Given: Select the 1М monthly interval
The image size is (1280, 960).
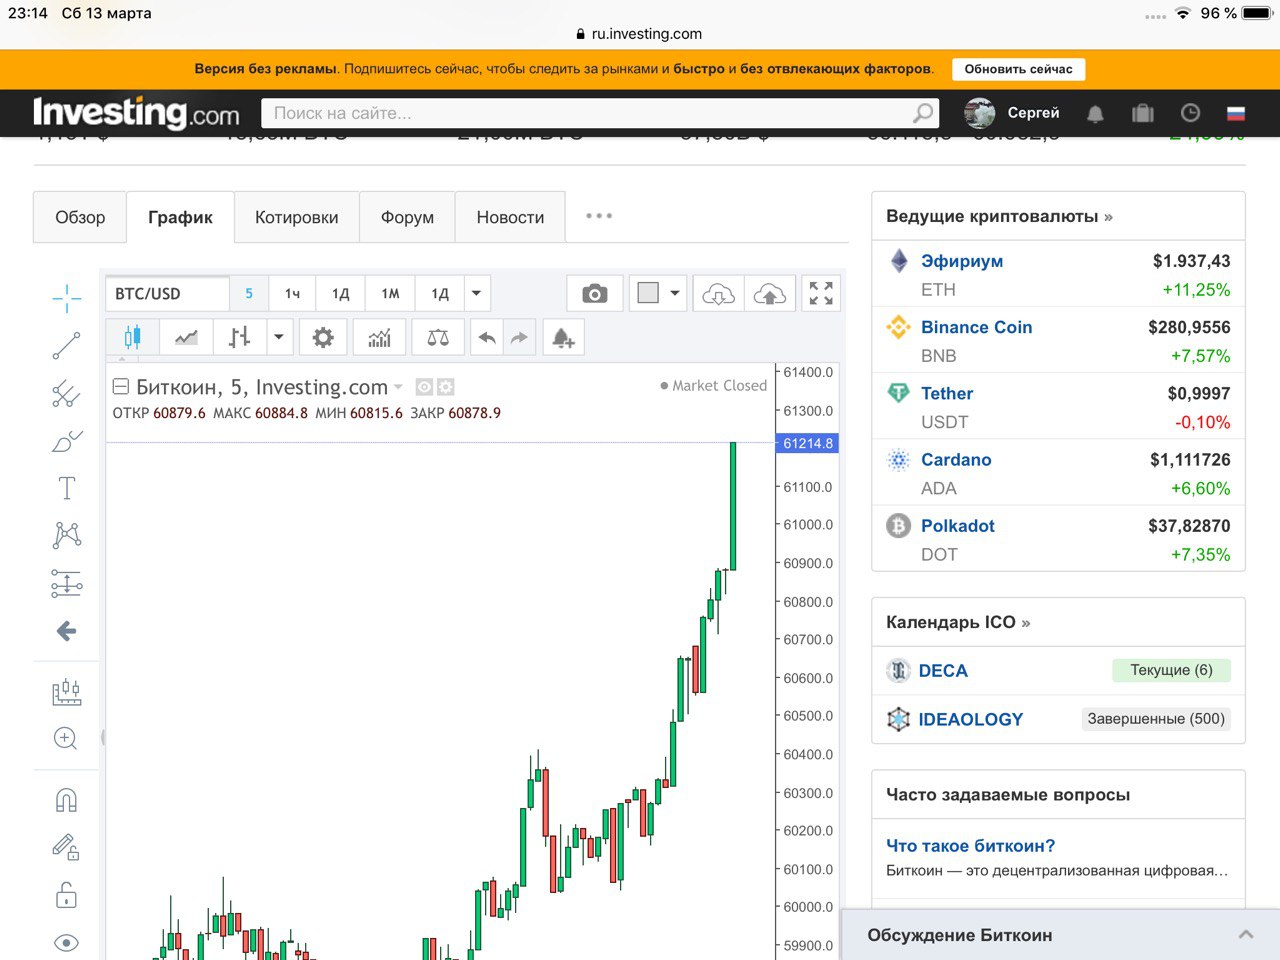Looking at the screenshot, I should point(390,293).
